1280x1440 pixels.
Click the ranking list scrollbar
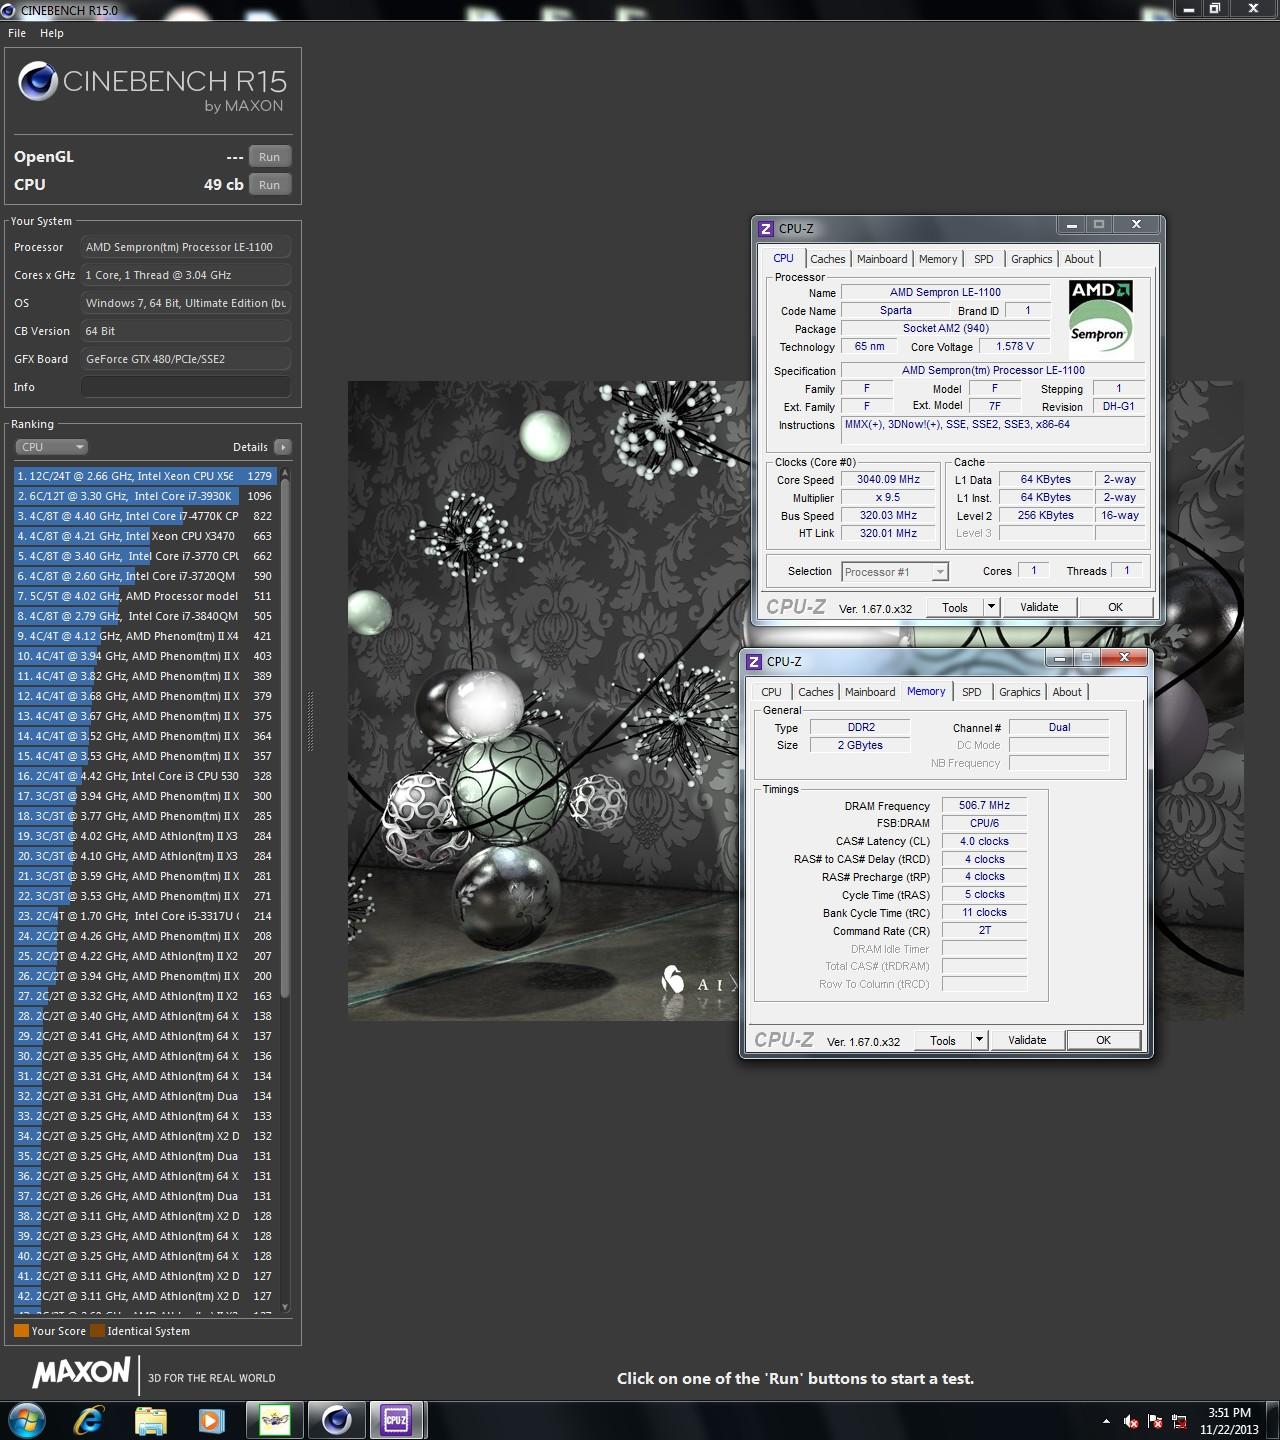pyautogui.click(x=285, y=740)
